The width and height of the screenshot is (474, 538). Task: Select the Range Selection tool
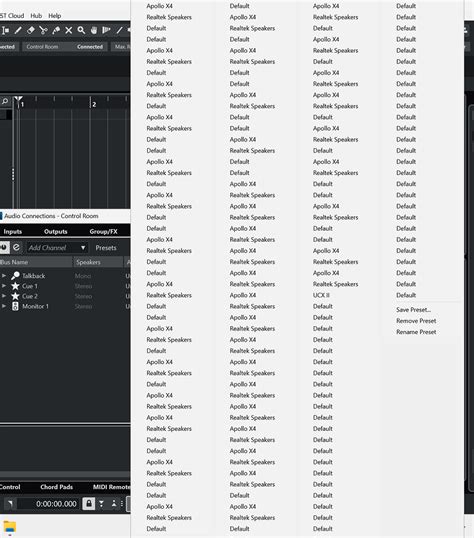click(5, 31)
